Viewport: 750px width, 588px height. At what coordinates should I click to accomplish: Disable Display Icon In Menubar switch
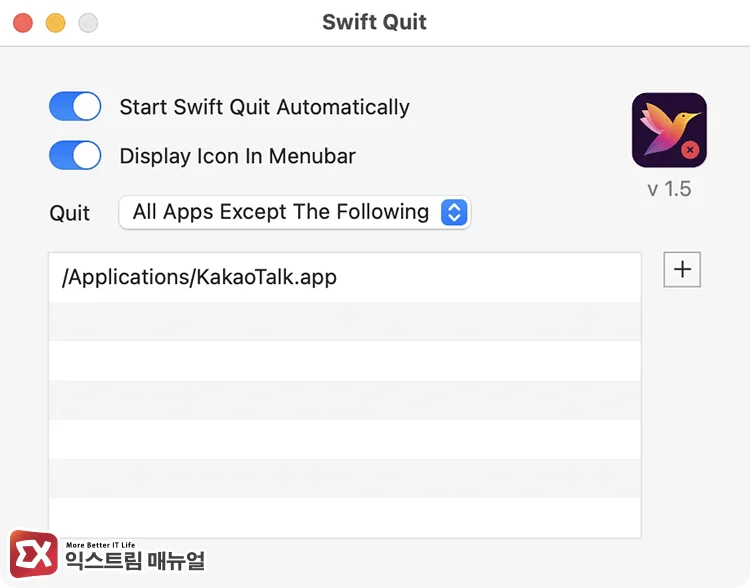pyautogui.click(x=75, y=155)
